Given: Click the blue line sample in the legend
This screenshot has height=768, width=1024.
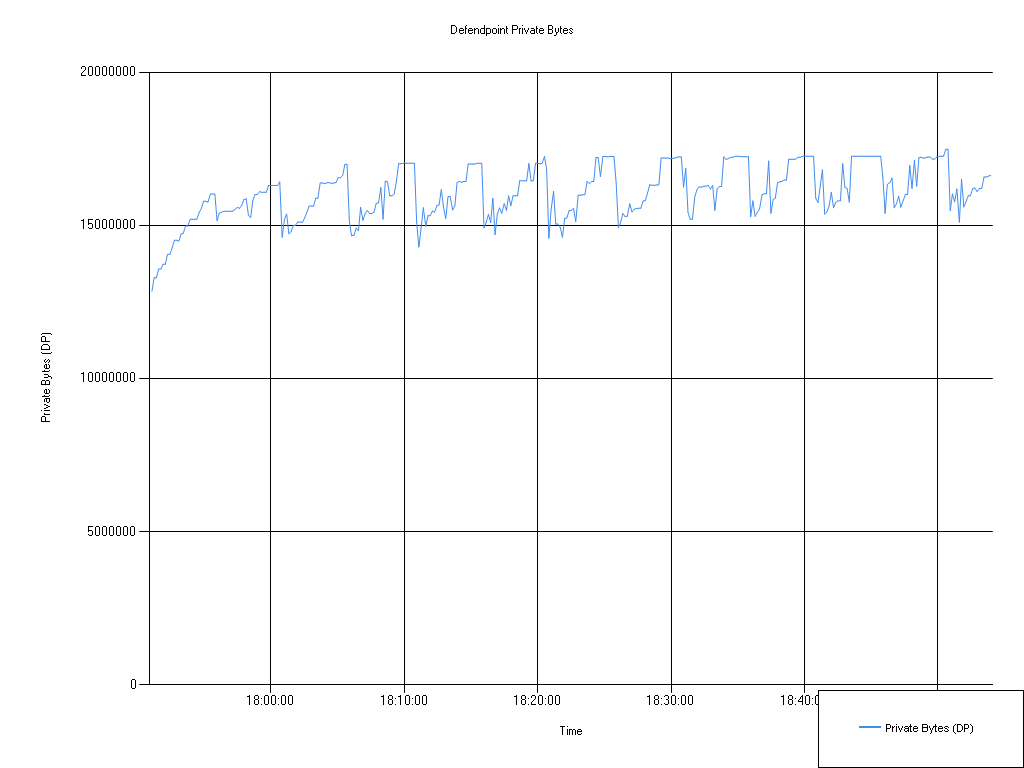Looking at the screenshot, I should pyautogui.click(x=870, y=727).
